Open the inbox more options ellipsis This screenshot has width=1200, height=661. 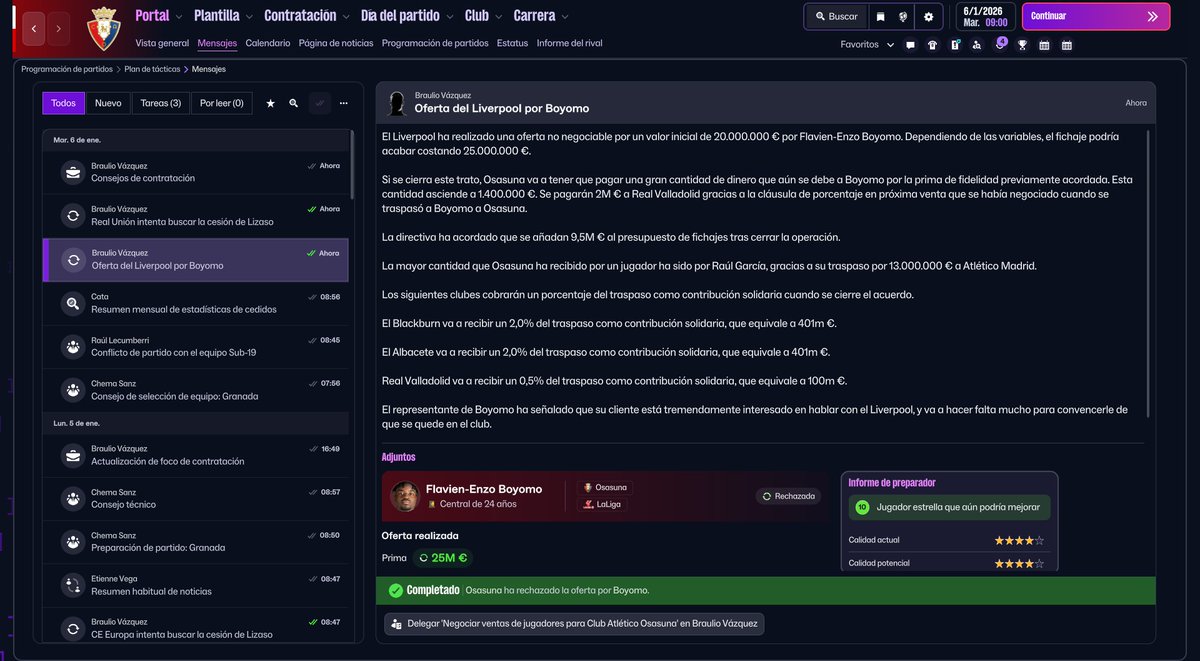[344, 103]
